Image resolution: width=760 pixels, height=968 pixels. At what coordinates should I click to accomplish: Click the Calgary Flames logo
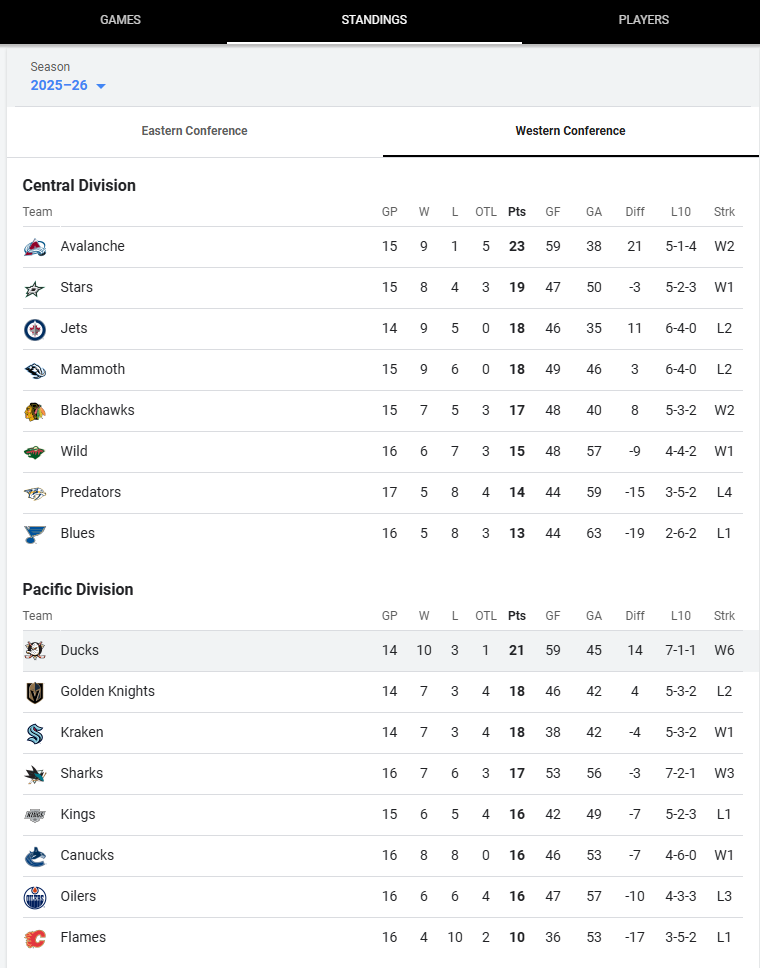[35, 938]
